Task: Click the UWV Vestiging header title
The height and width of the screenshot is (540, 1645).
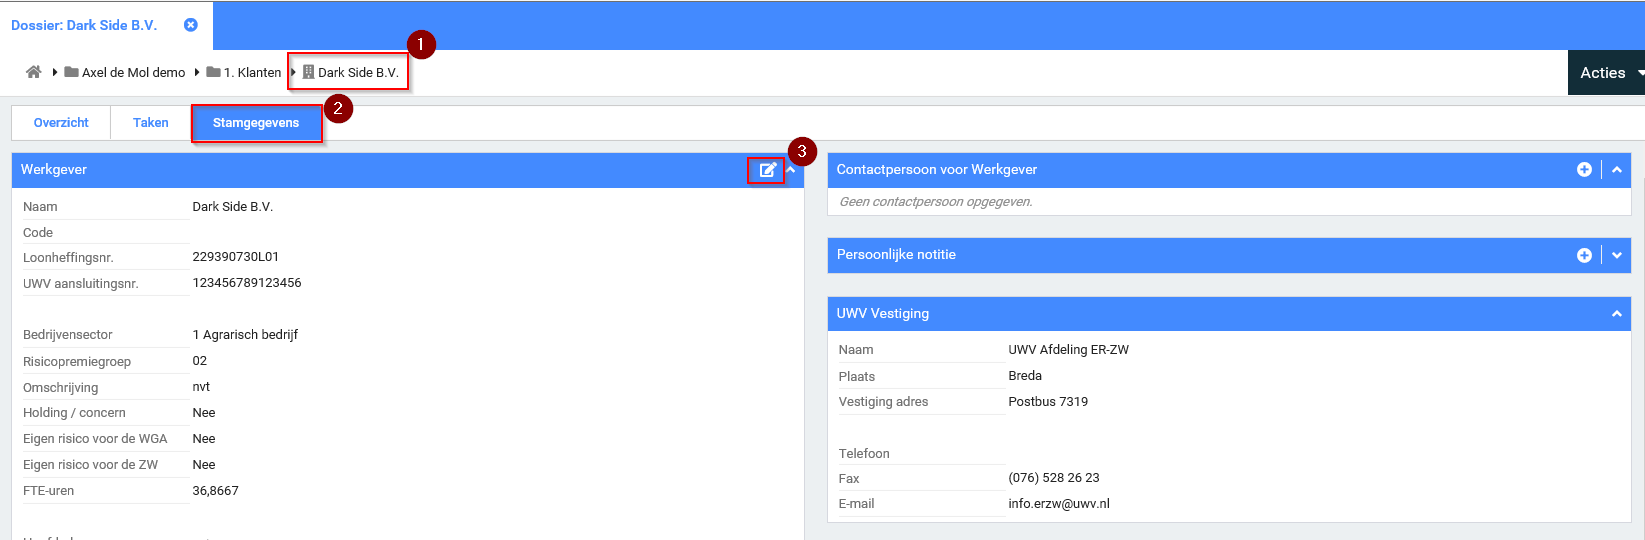Action: coord(883,314)
